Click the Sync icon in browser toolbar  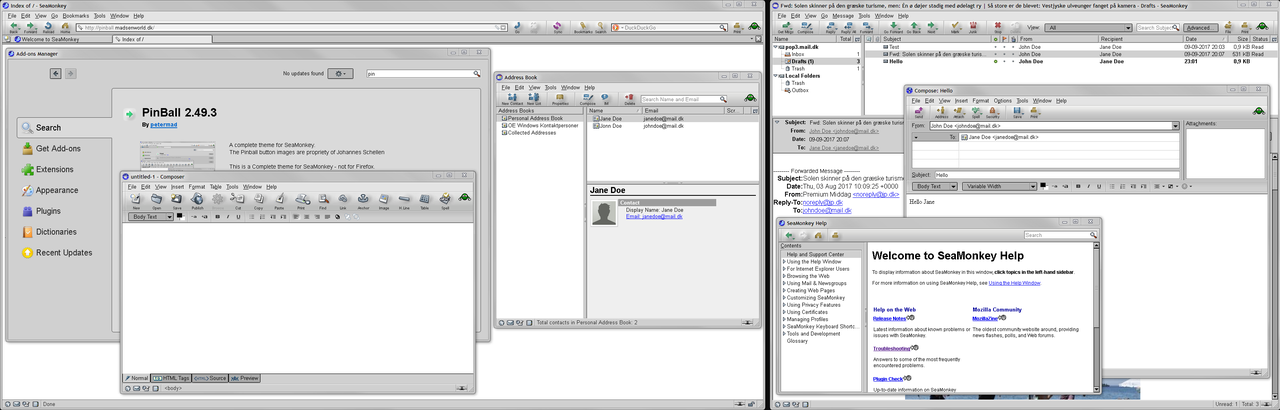[557, 29]
